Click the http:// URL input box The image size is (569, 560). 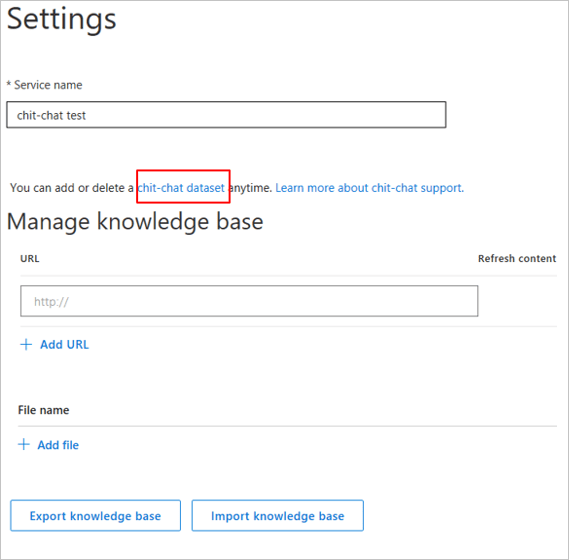[249, 301]
